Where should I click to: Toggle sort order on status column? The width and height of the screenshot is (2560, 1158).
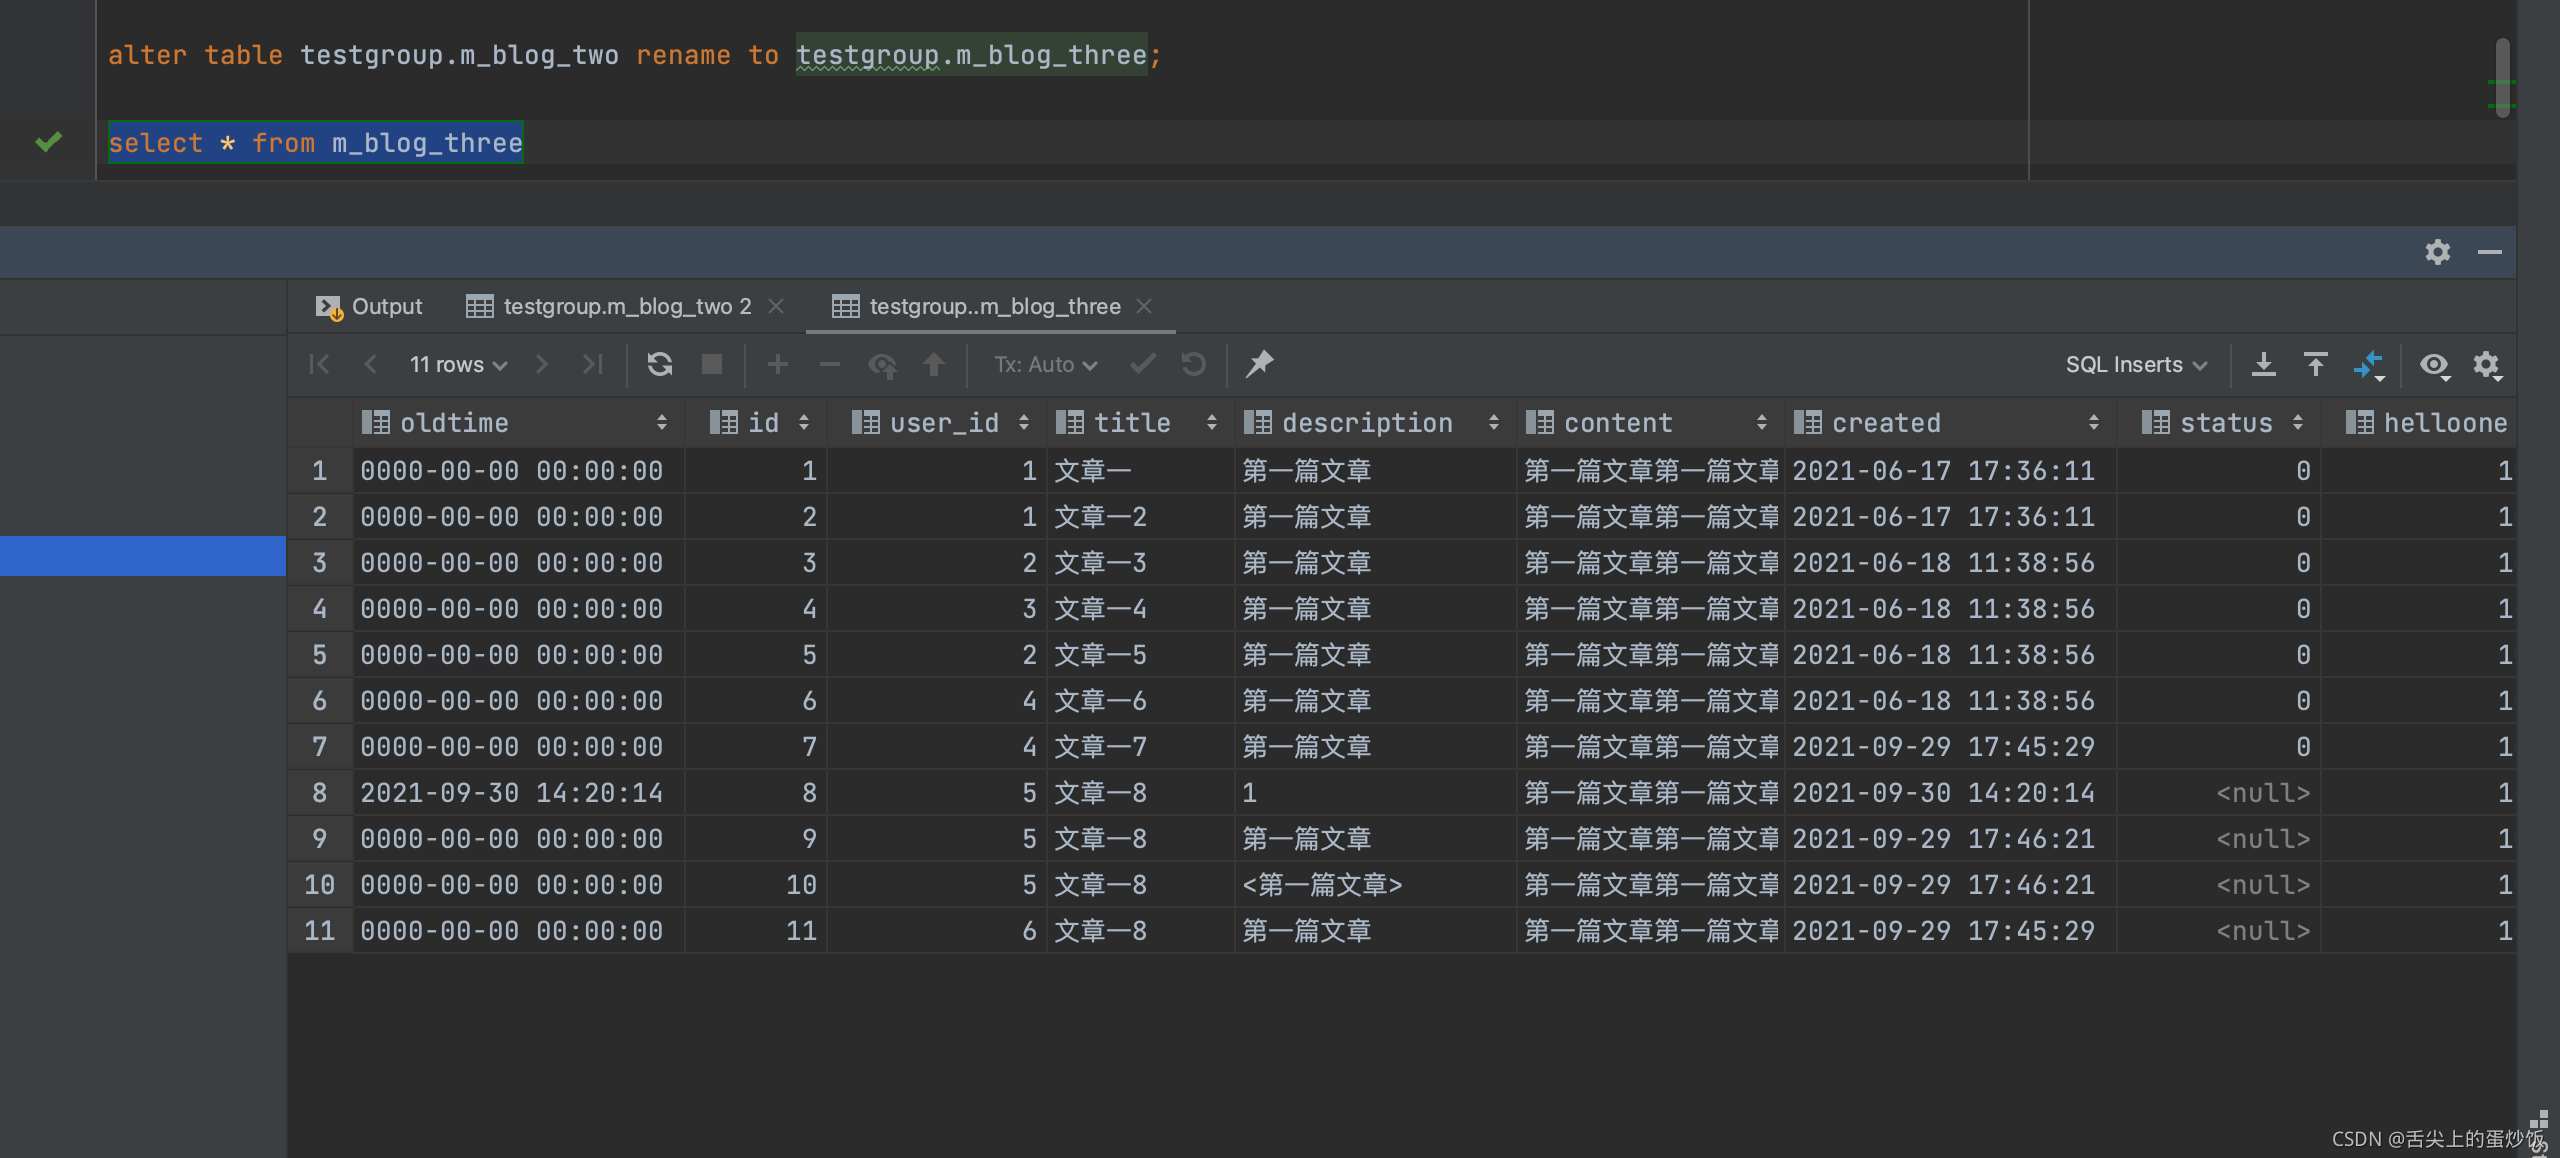point(2298,423)
